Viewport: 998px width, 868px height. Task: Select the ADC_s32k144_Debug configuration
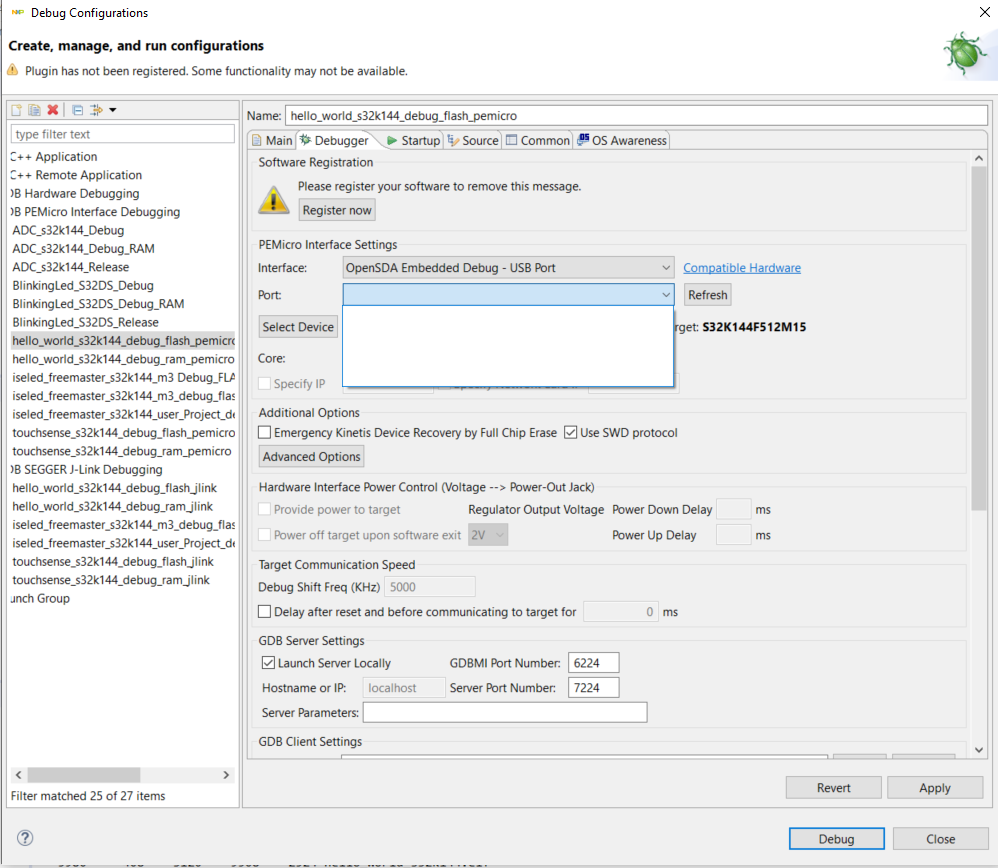click(x=68, y=230)
